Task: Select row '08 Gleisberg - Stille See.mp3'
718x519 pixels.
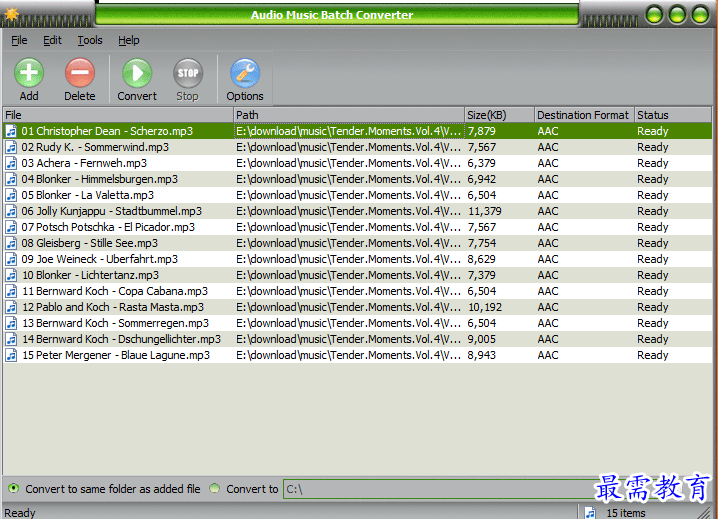Action: point(358,243)
